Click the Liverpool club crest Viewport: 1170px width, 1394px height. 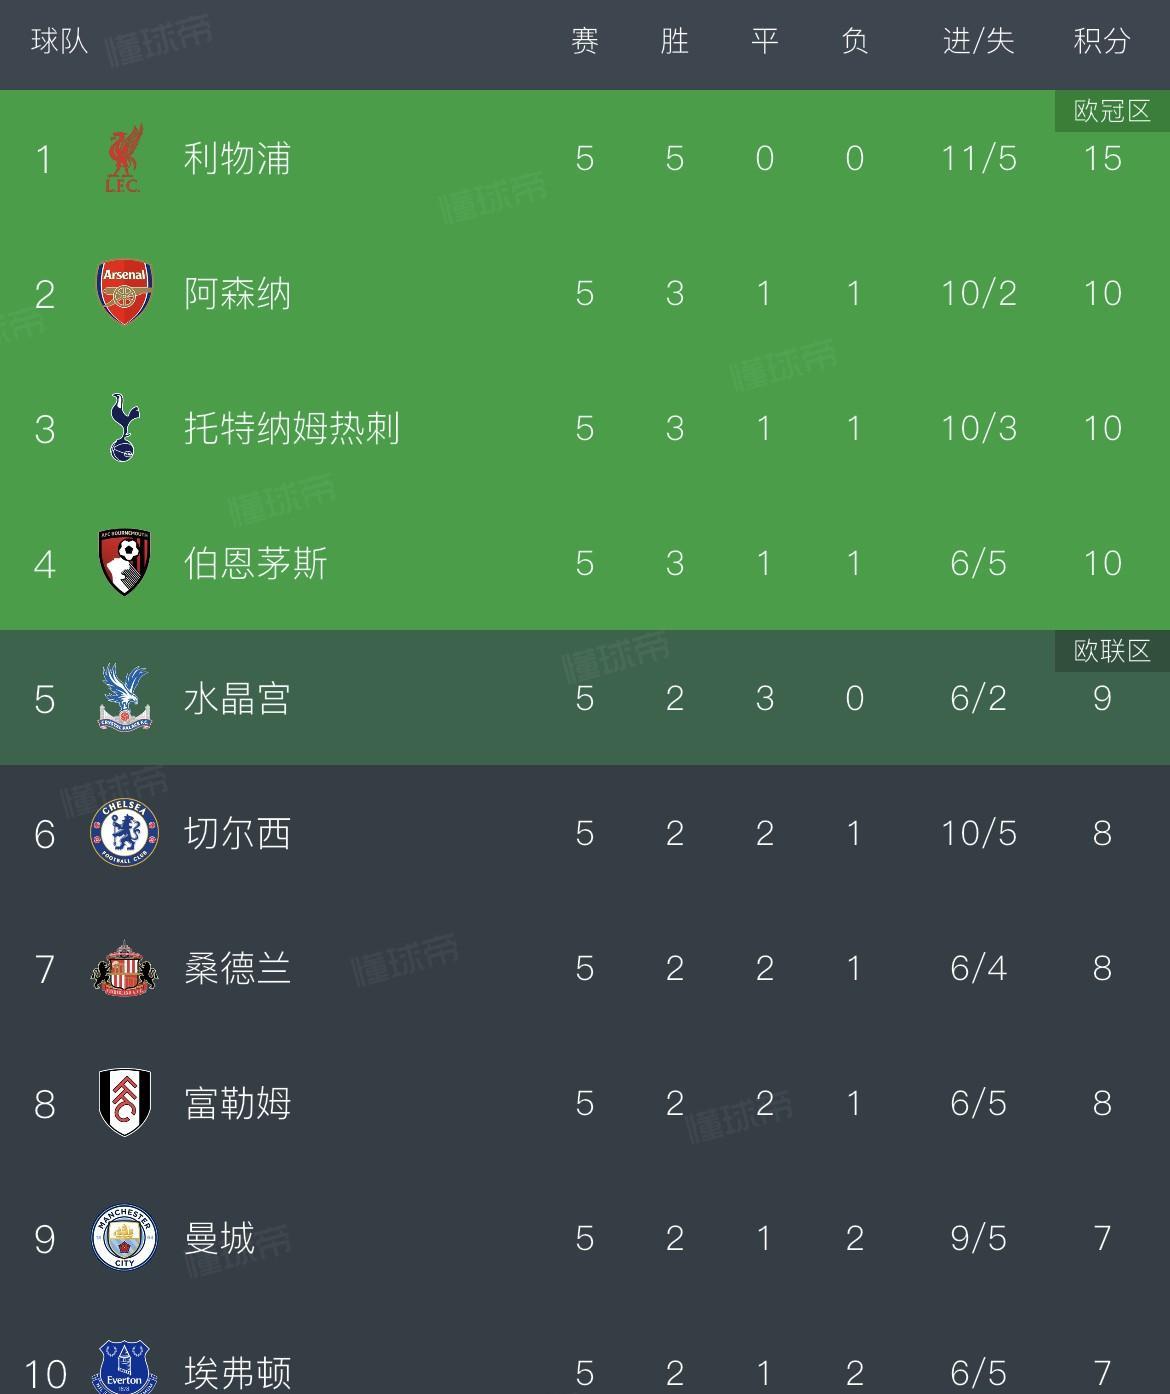click(124, 158)
